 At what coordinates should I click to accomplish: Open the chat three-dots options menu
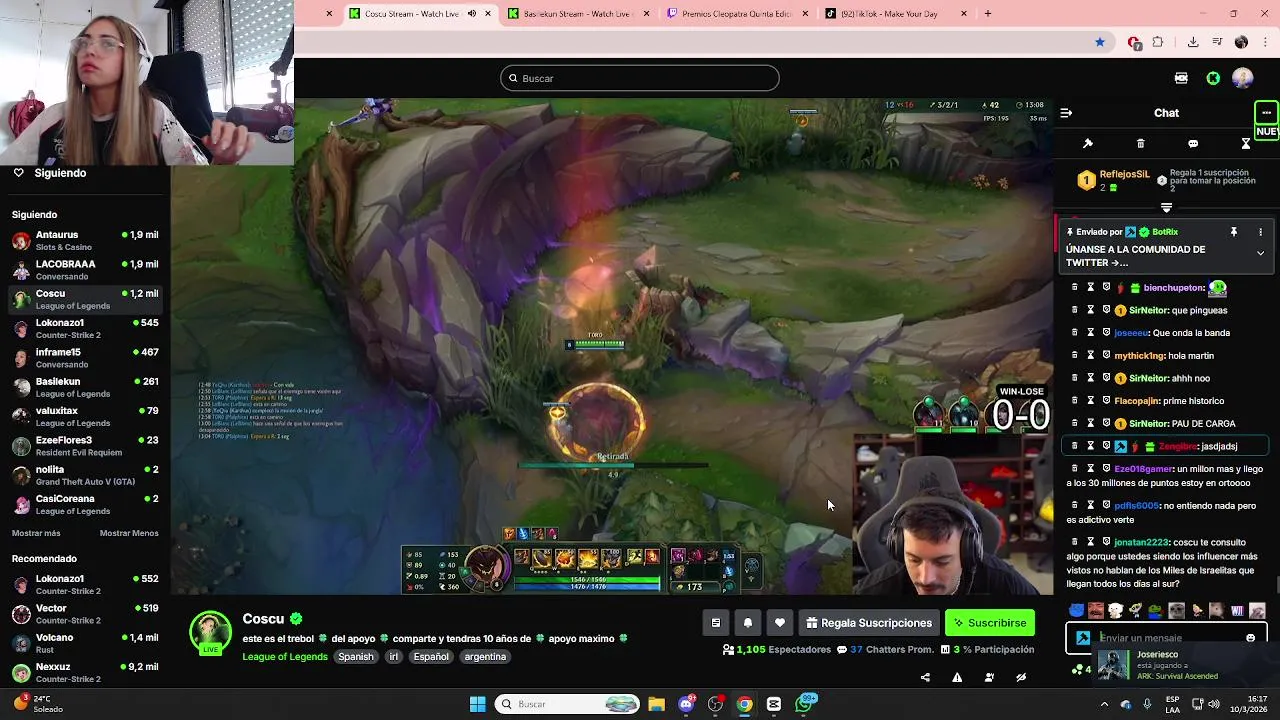point(1266,112)
